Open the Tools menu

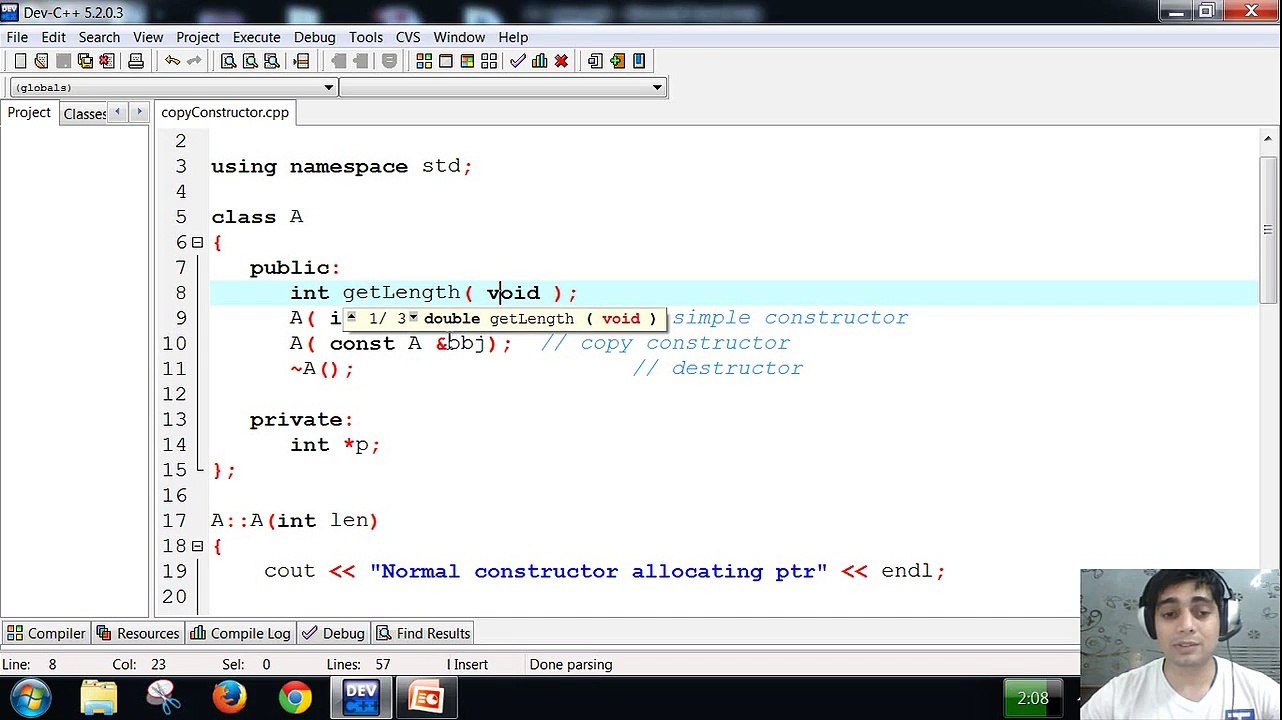(366, 37)
